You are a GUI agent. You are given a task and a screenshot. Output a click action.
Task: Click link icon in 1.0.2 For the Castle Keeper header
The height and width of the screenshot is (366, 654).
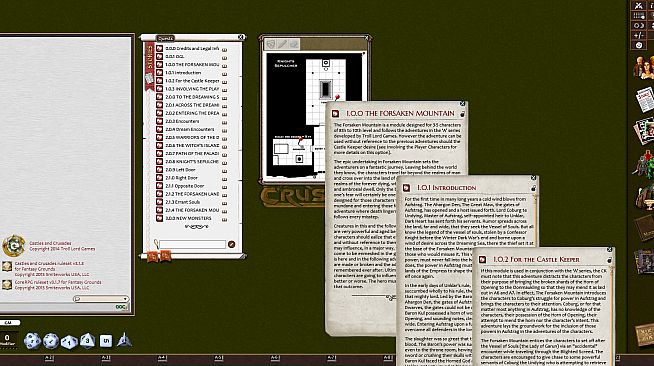[483, 260]
